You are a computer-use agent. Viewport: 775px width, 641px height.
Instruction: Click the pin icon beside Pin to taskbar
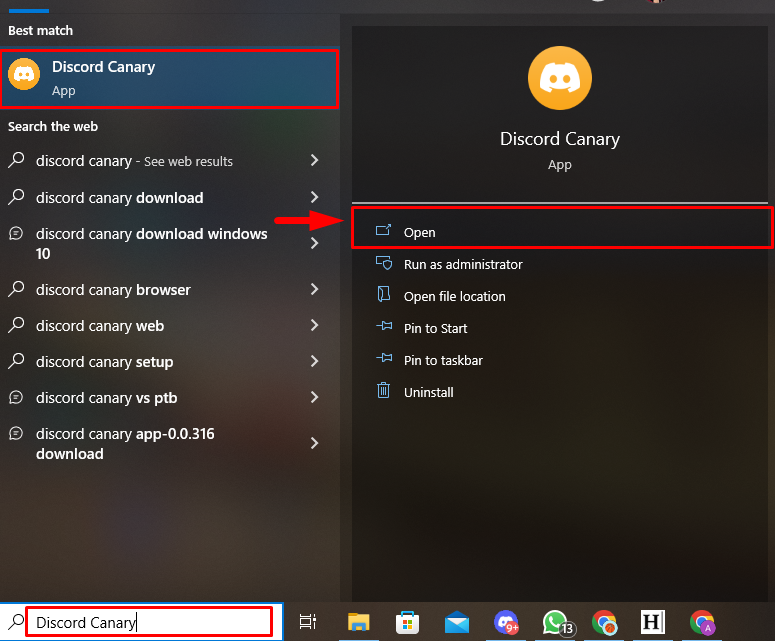click(x=384, y=358)
